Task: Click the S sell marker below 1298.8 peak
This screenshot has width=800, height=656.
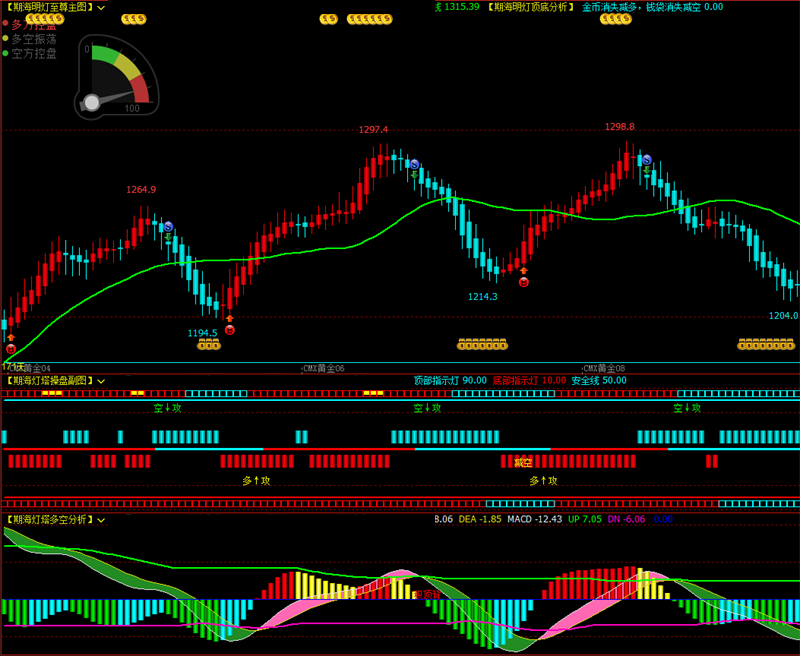Action: [647, 160]
